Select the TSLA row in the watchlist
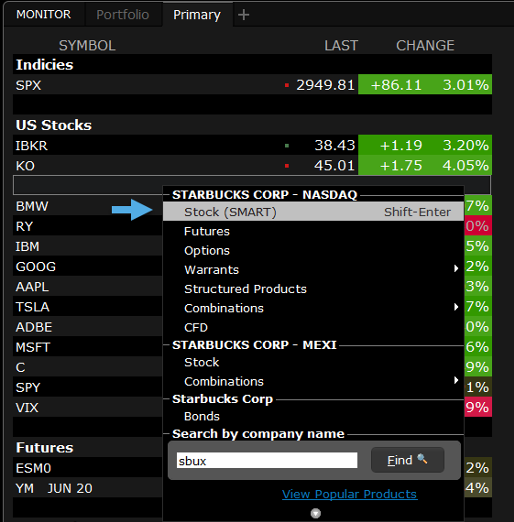 coord(88,307)
